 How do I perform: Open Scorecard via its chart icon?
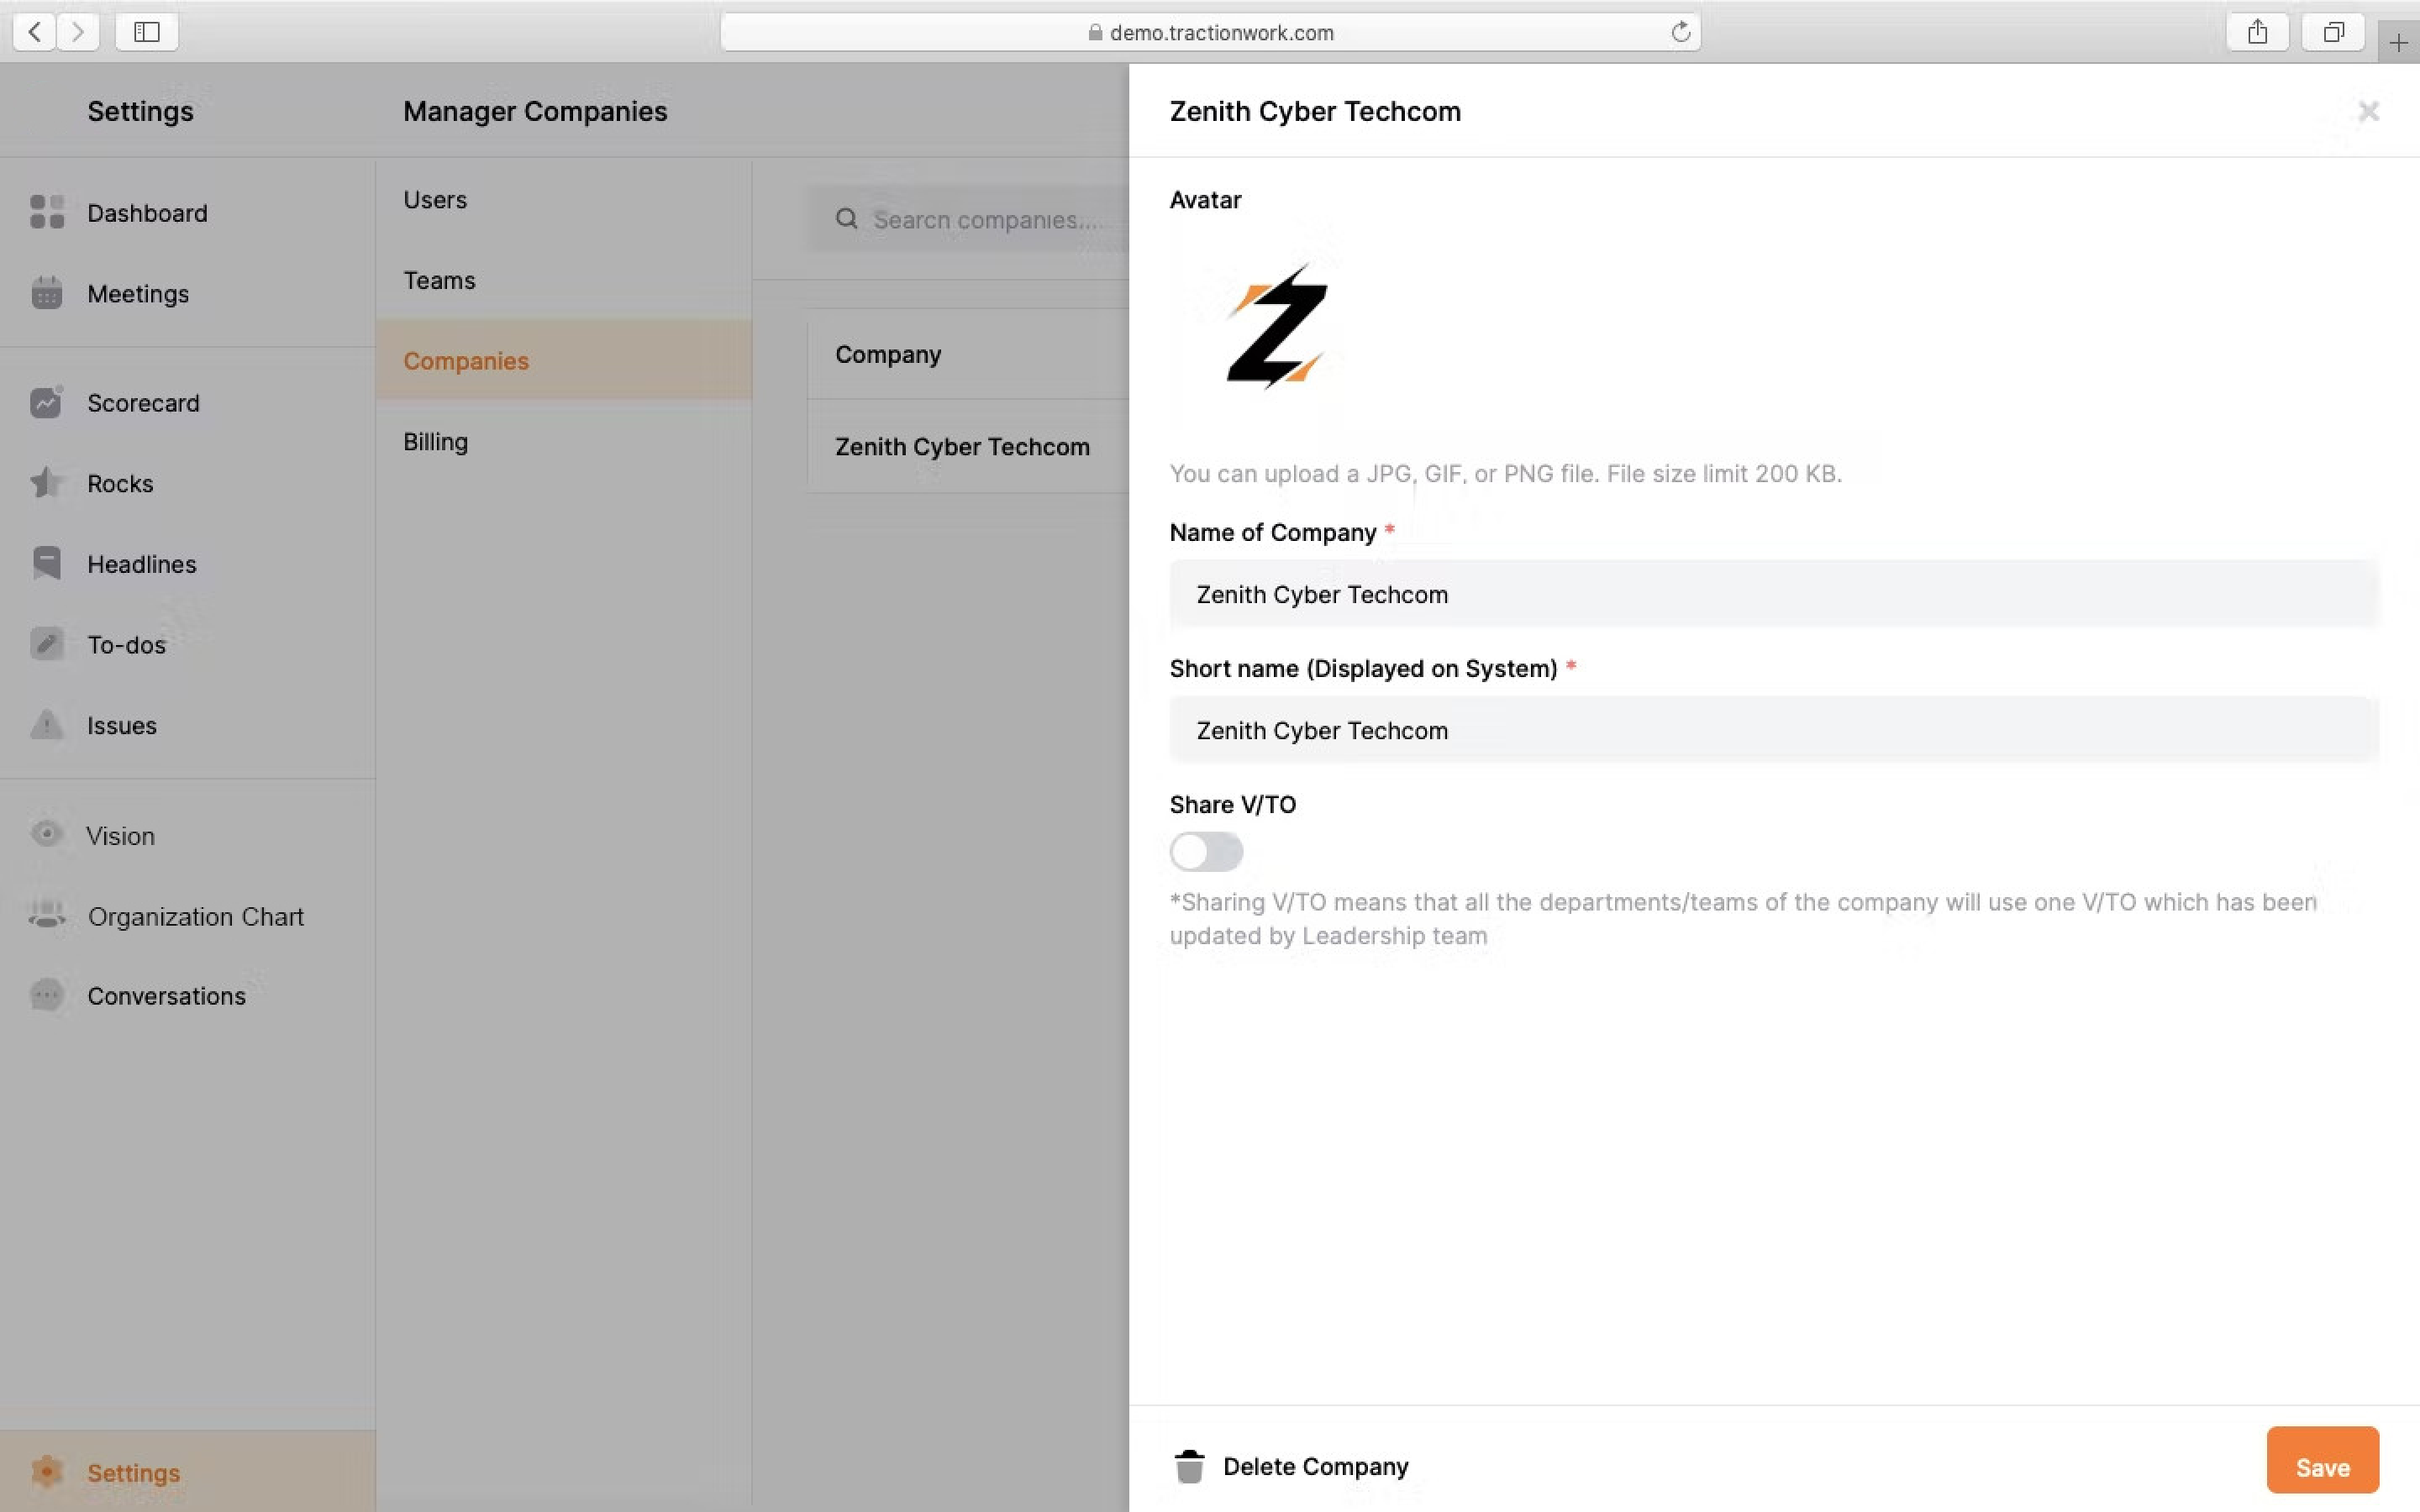(x=47, y=402)
